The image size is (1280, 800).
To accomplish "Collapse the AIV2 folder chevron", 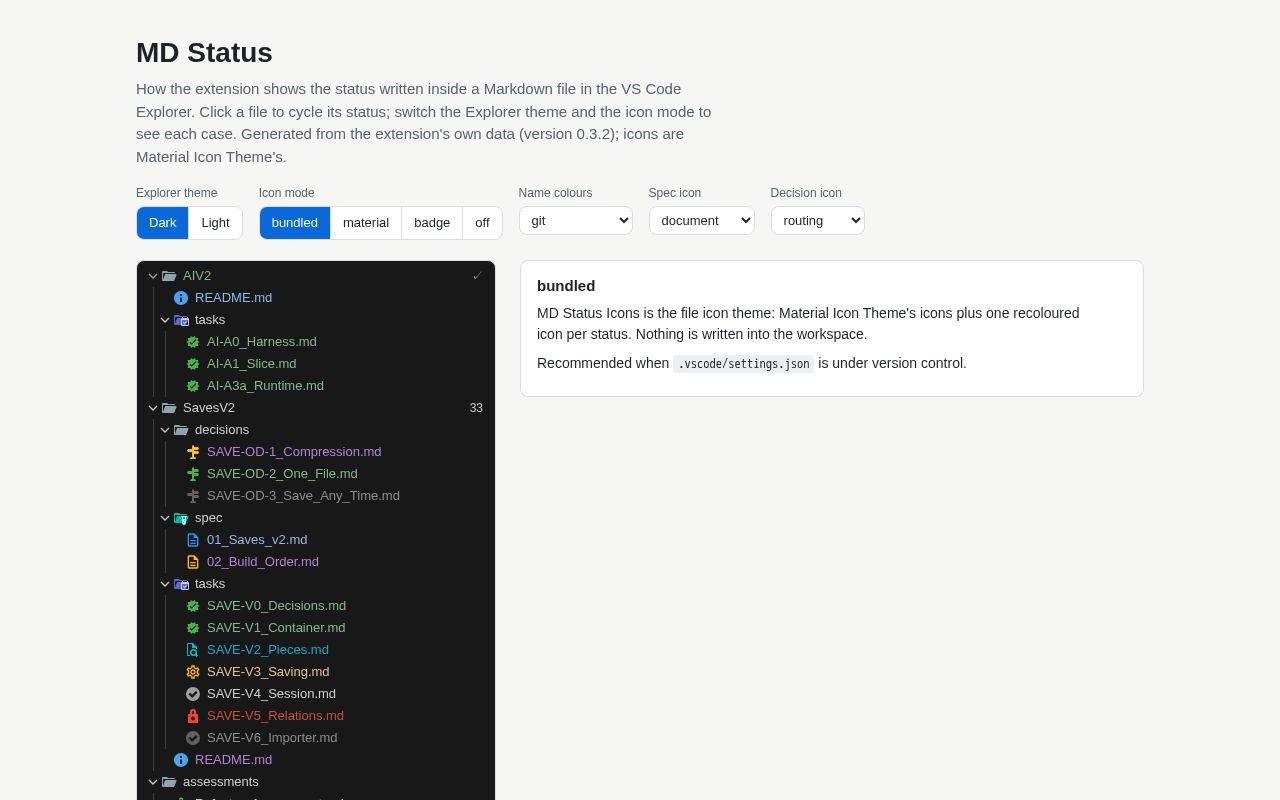I will [153, 276].
